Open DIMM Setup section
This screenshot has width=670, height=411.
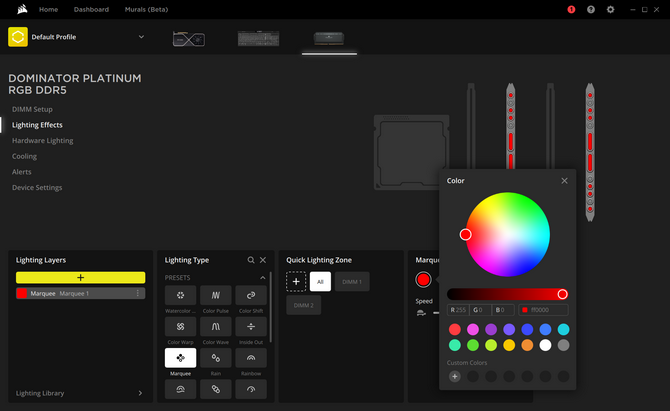(32, 109)
